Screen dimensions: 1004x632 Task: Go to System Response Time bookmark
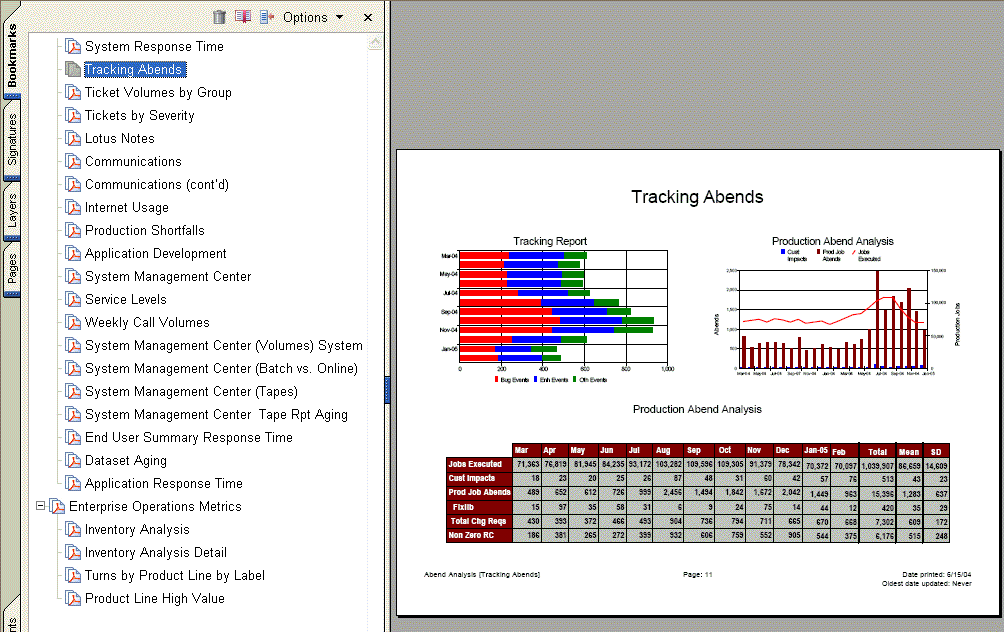tap(154, 46)
